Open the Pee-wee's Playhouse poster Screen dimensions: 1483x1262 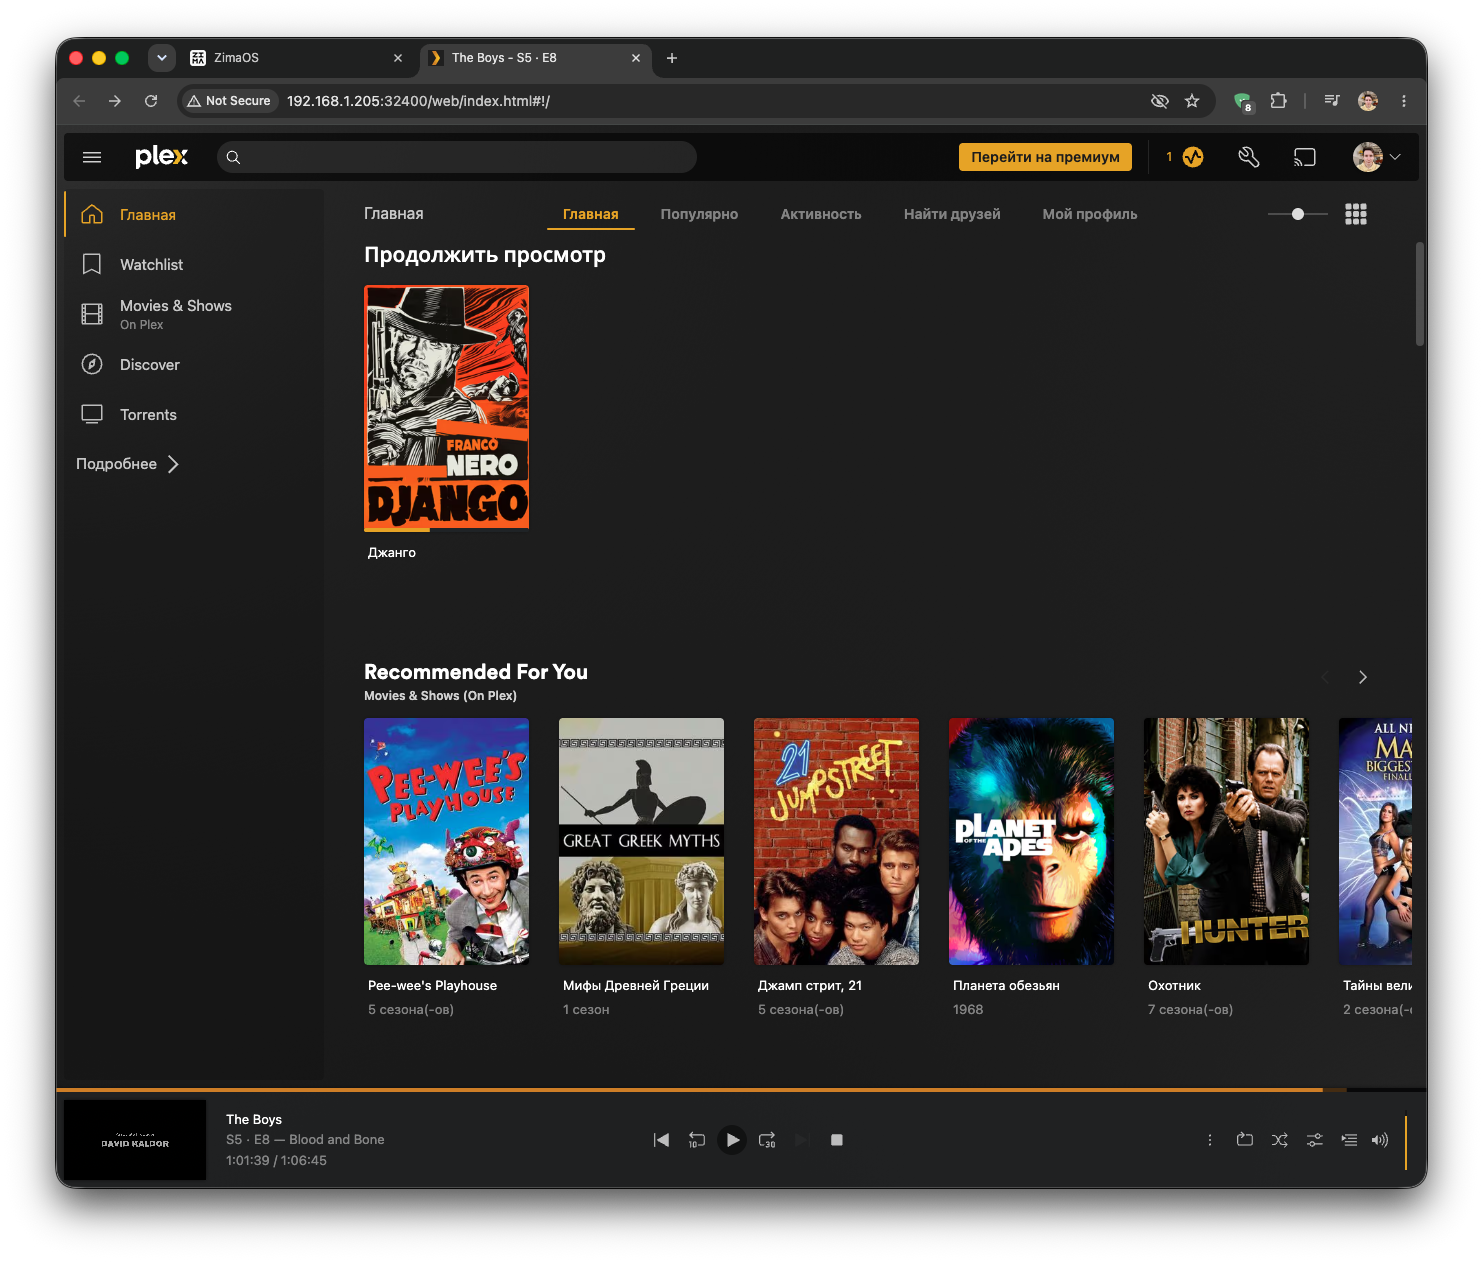click(x=446, y=841)
